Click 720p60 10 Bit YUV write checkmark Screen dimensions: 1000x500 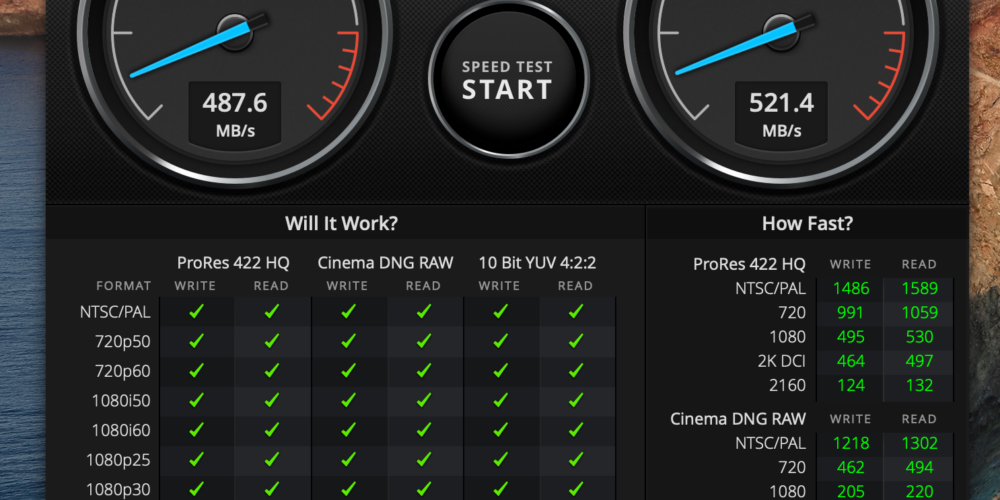tap(501, 371)
